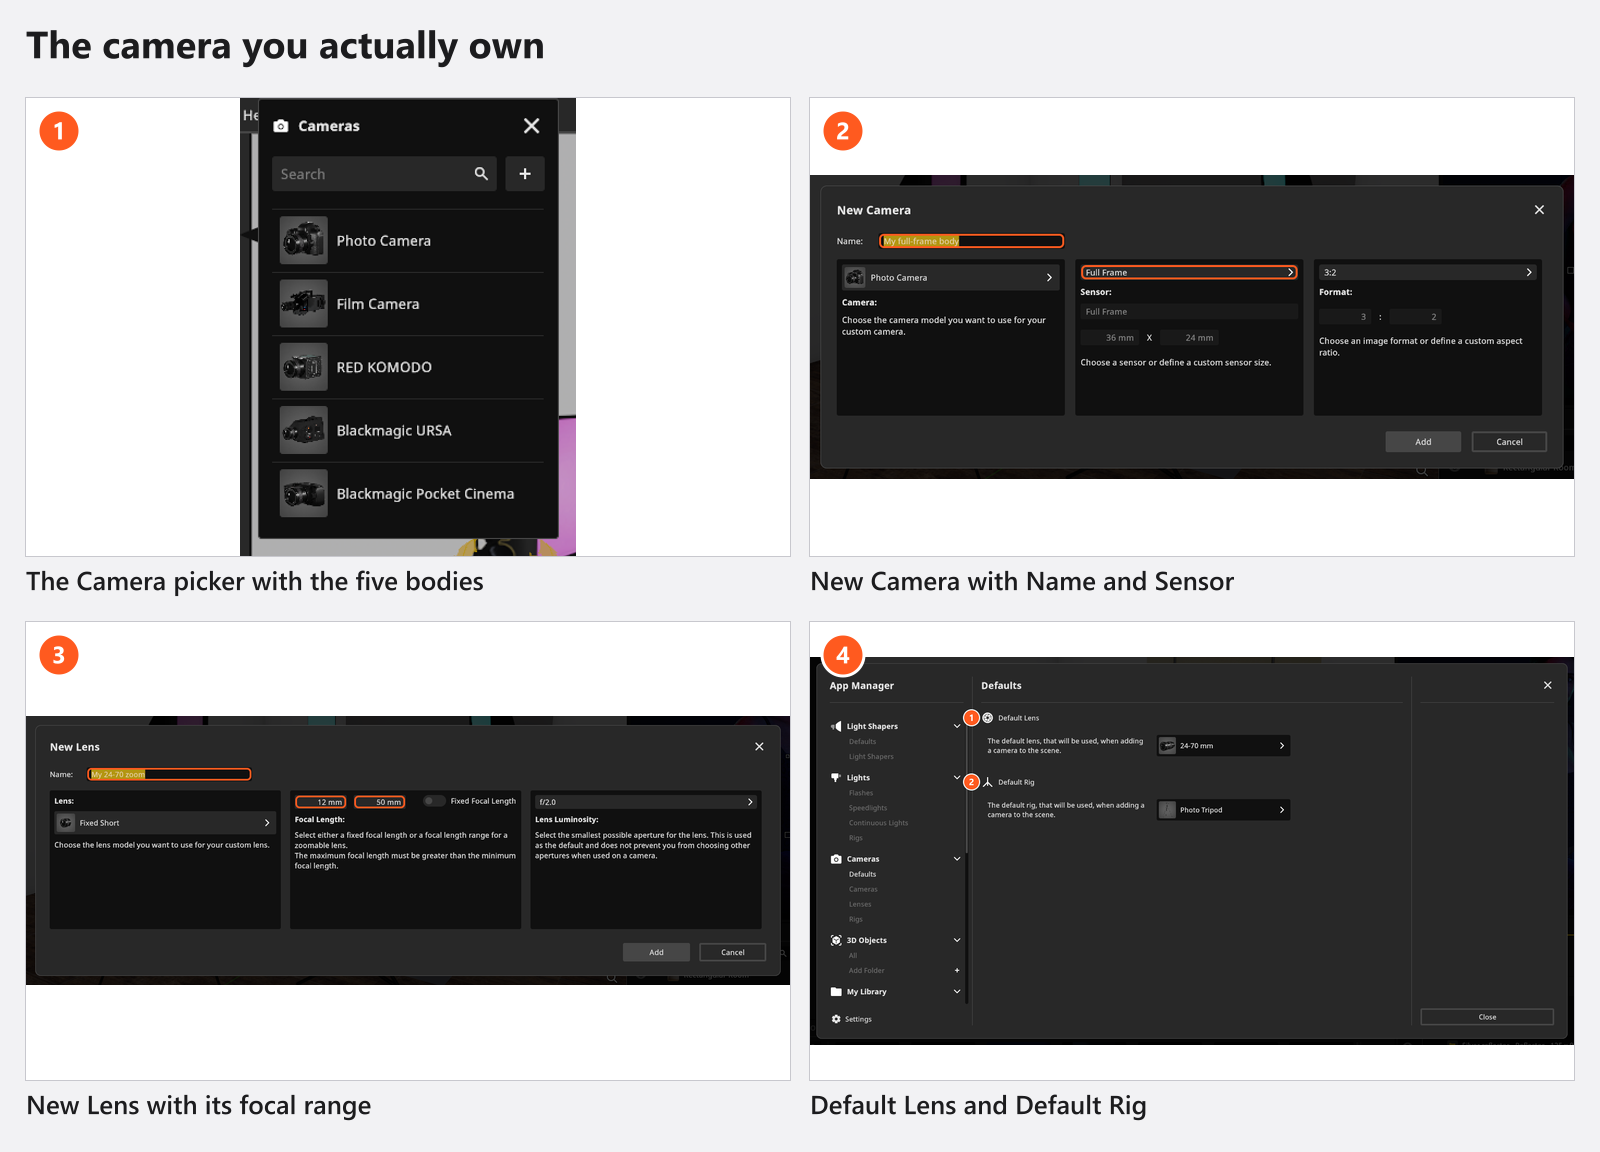Select Defaults under Cameras section
The image size is (1600, 1152).
(x=862, y=874)
